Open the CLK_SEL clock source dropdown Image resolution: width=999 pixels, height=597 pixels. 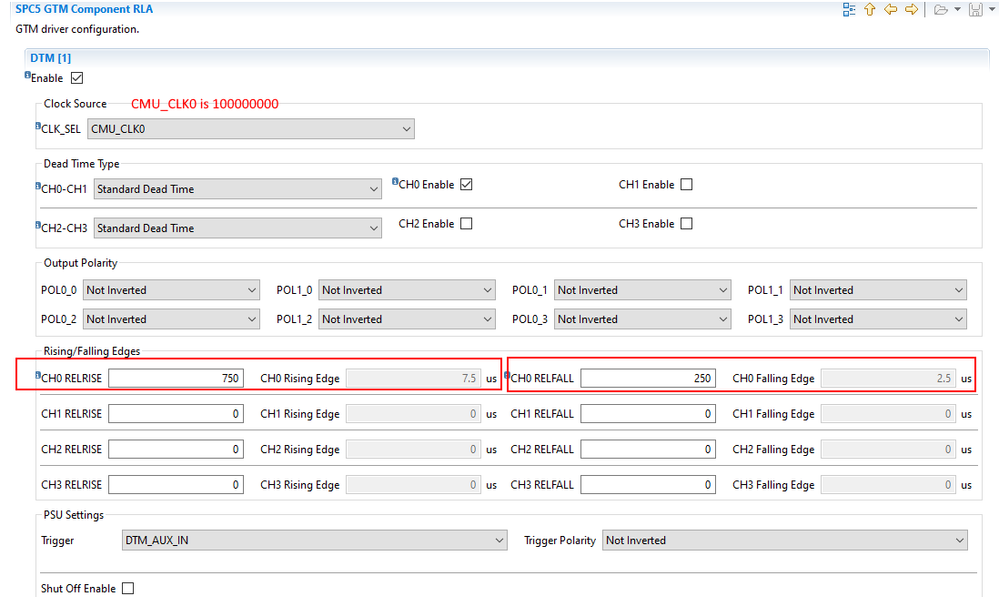pos(251,129)
